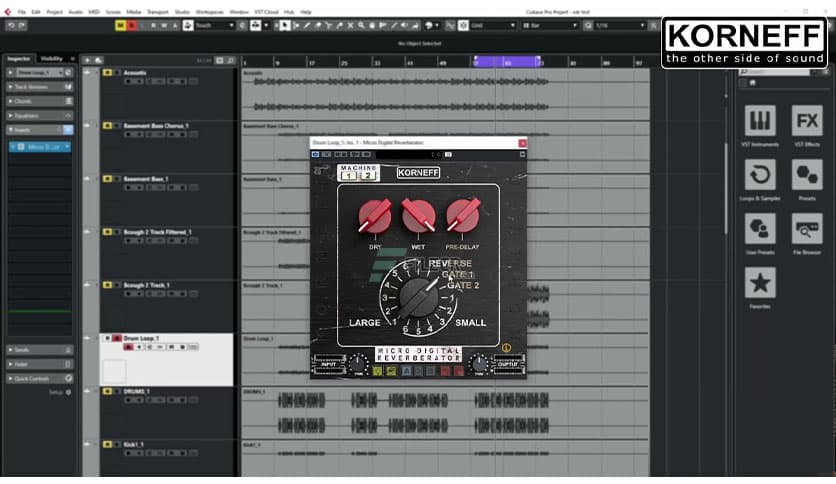Click the red PRE-DELAY knob

(463, 215)
